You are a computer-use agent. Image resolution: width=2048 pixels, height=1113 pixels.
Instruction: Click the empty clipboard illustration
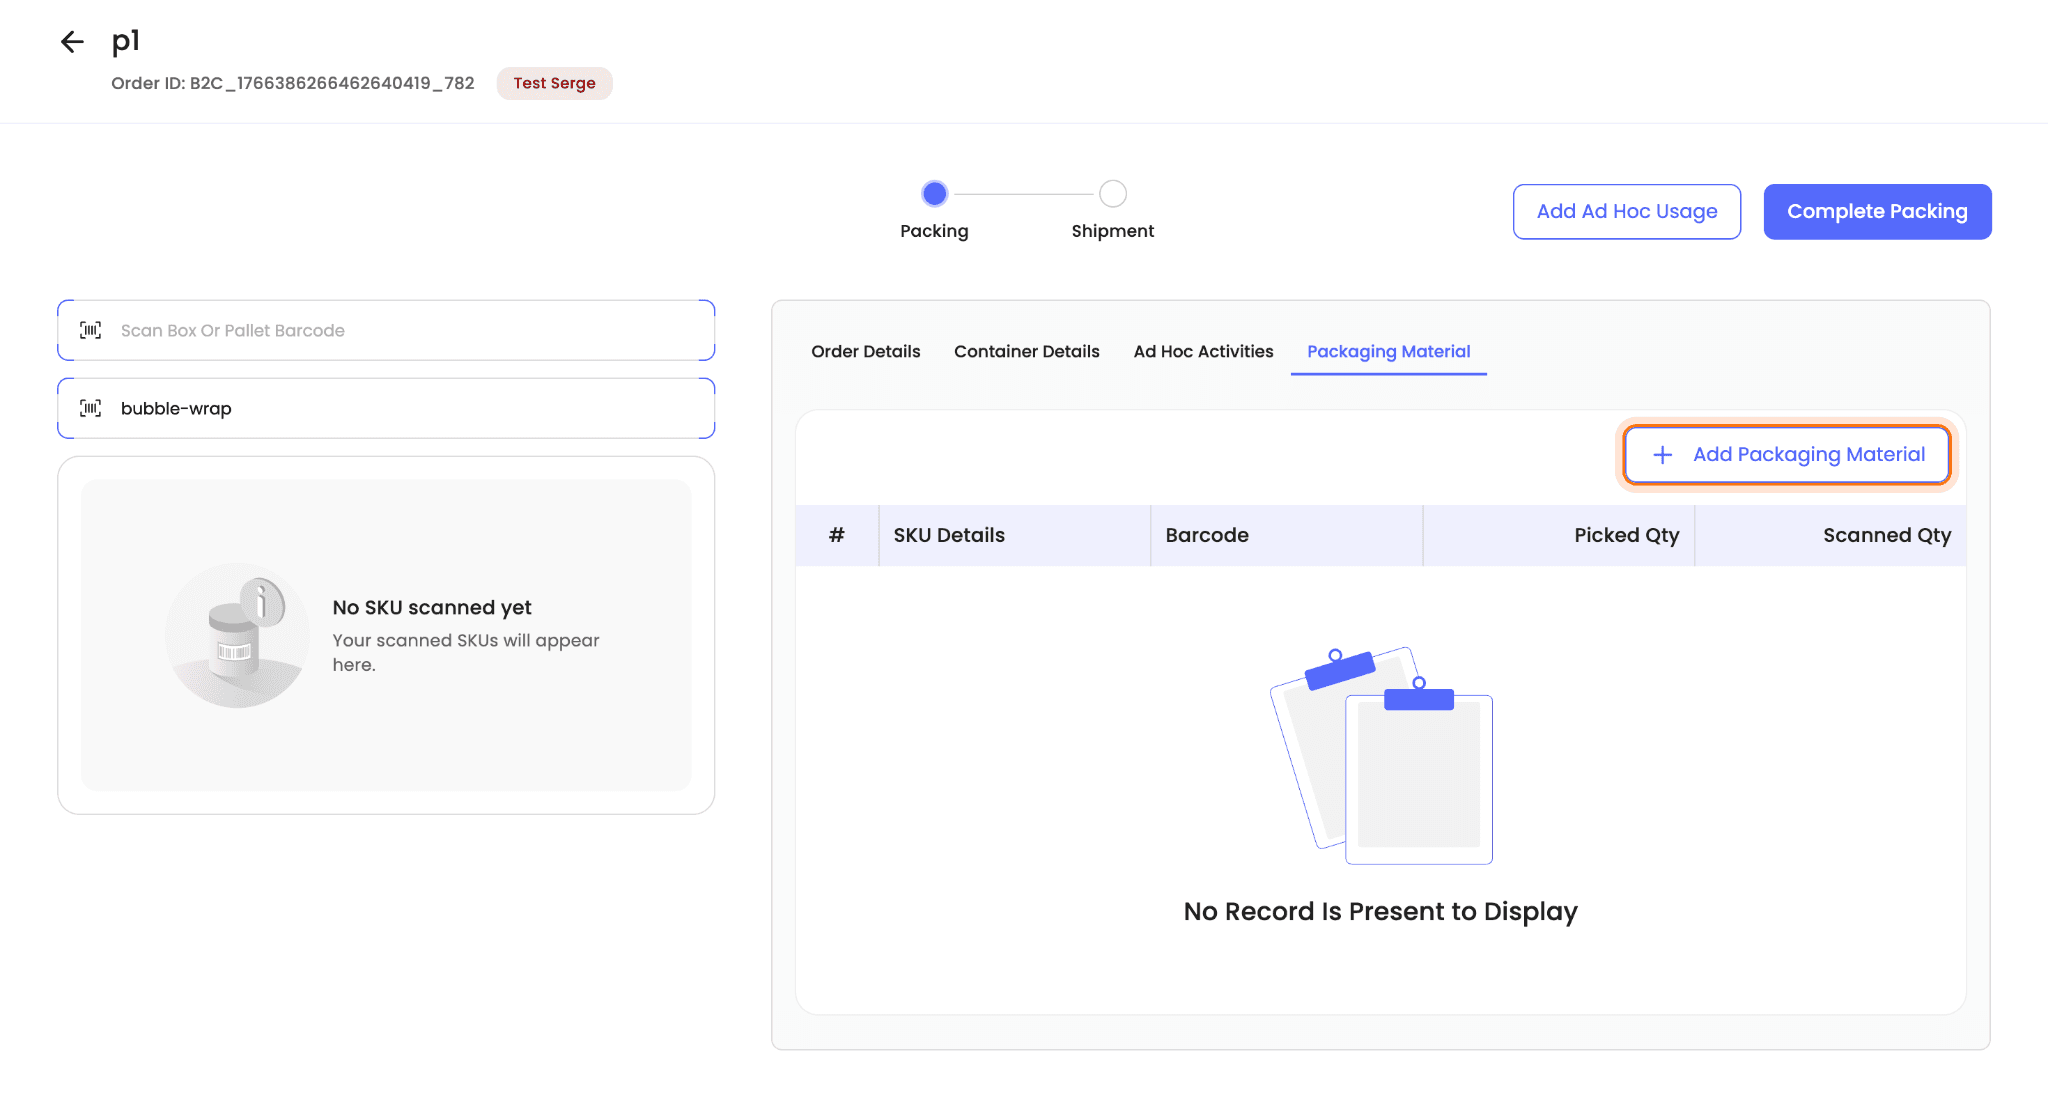(1381, 756)
